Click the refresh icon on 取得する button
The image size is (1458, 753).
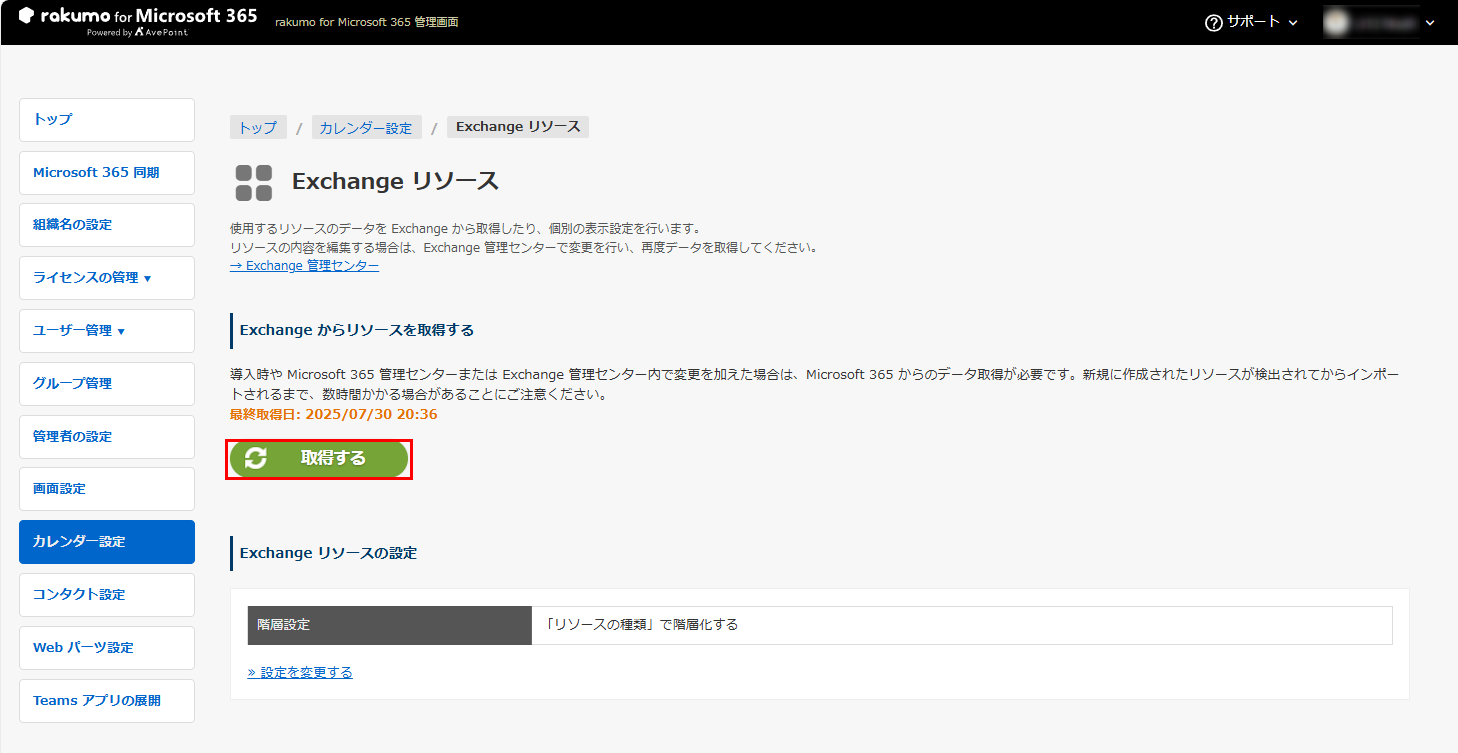256,459
